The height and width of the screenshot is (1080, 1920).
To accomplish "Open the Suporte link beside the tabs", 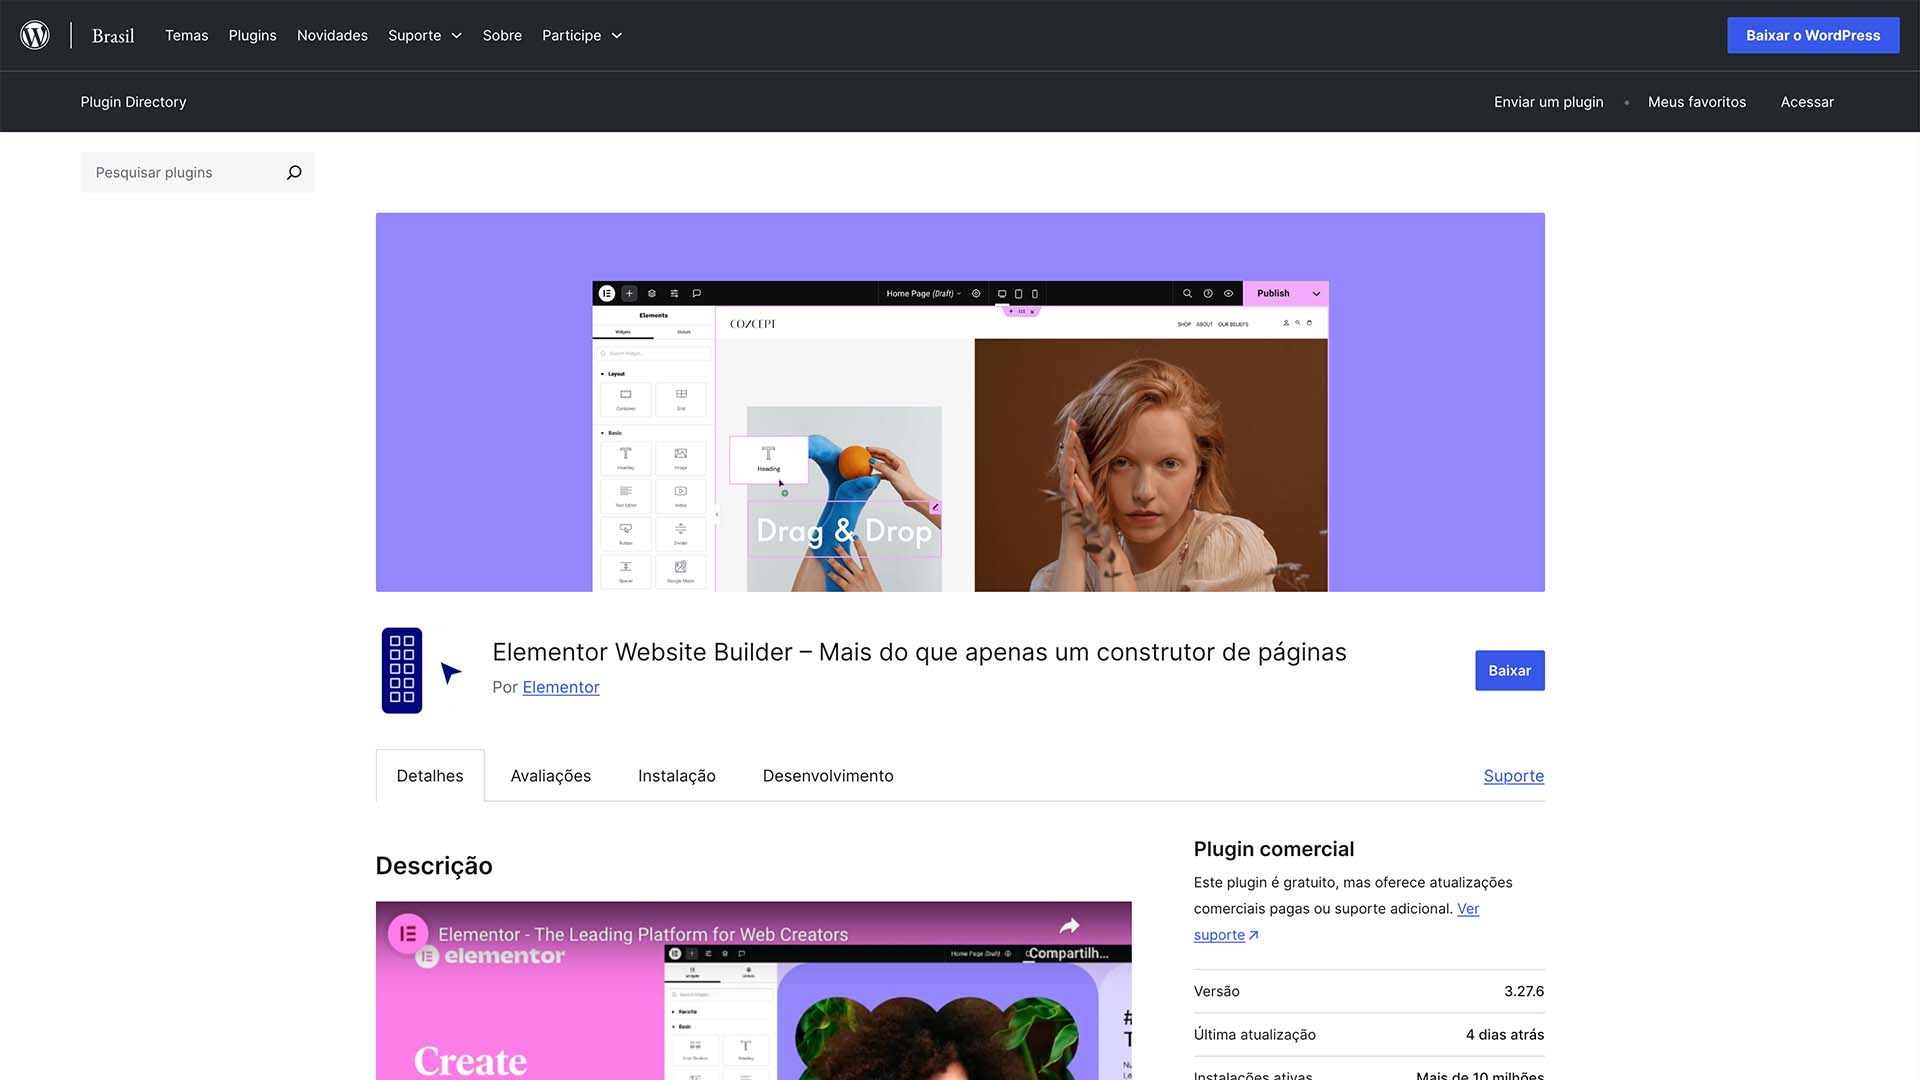I will [1514, 776].
